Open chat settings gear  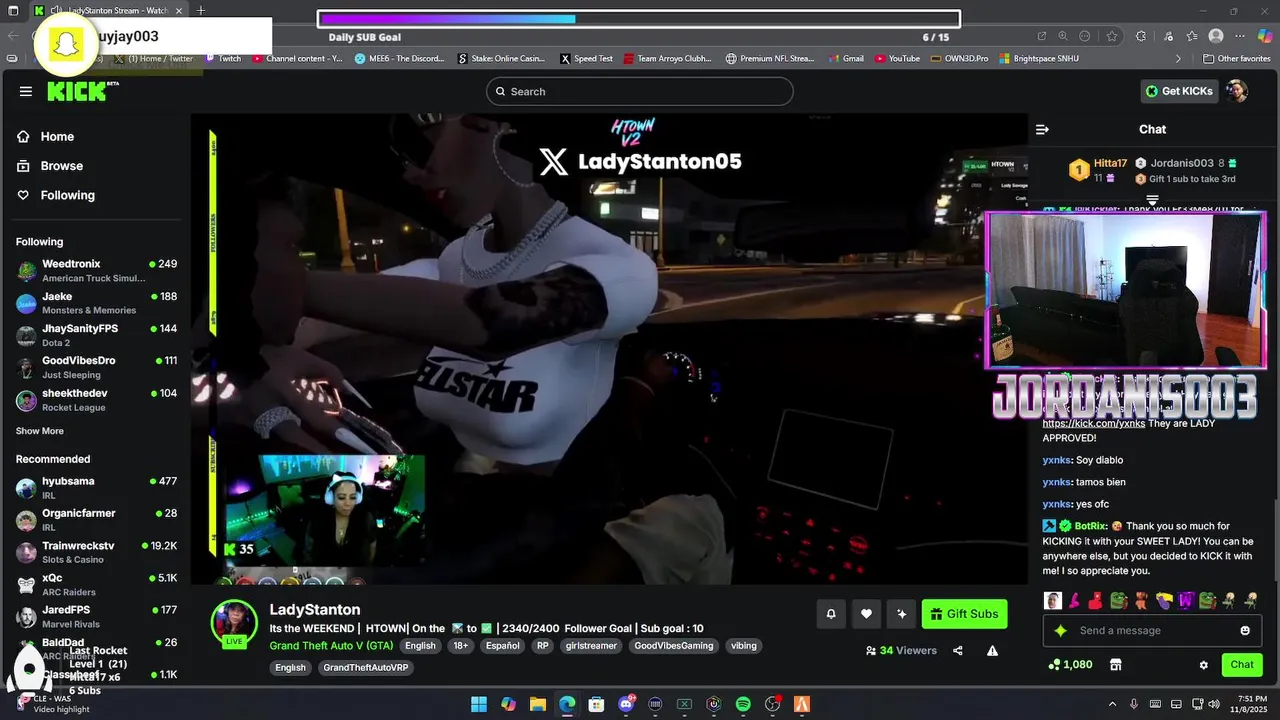click(1204, 665)
